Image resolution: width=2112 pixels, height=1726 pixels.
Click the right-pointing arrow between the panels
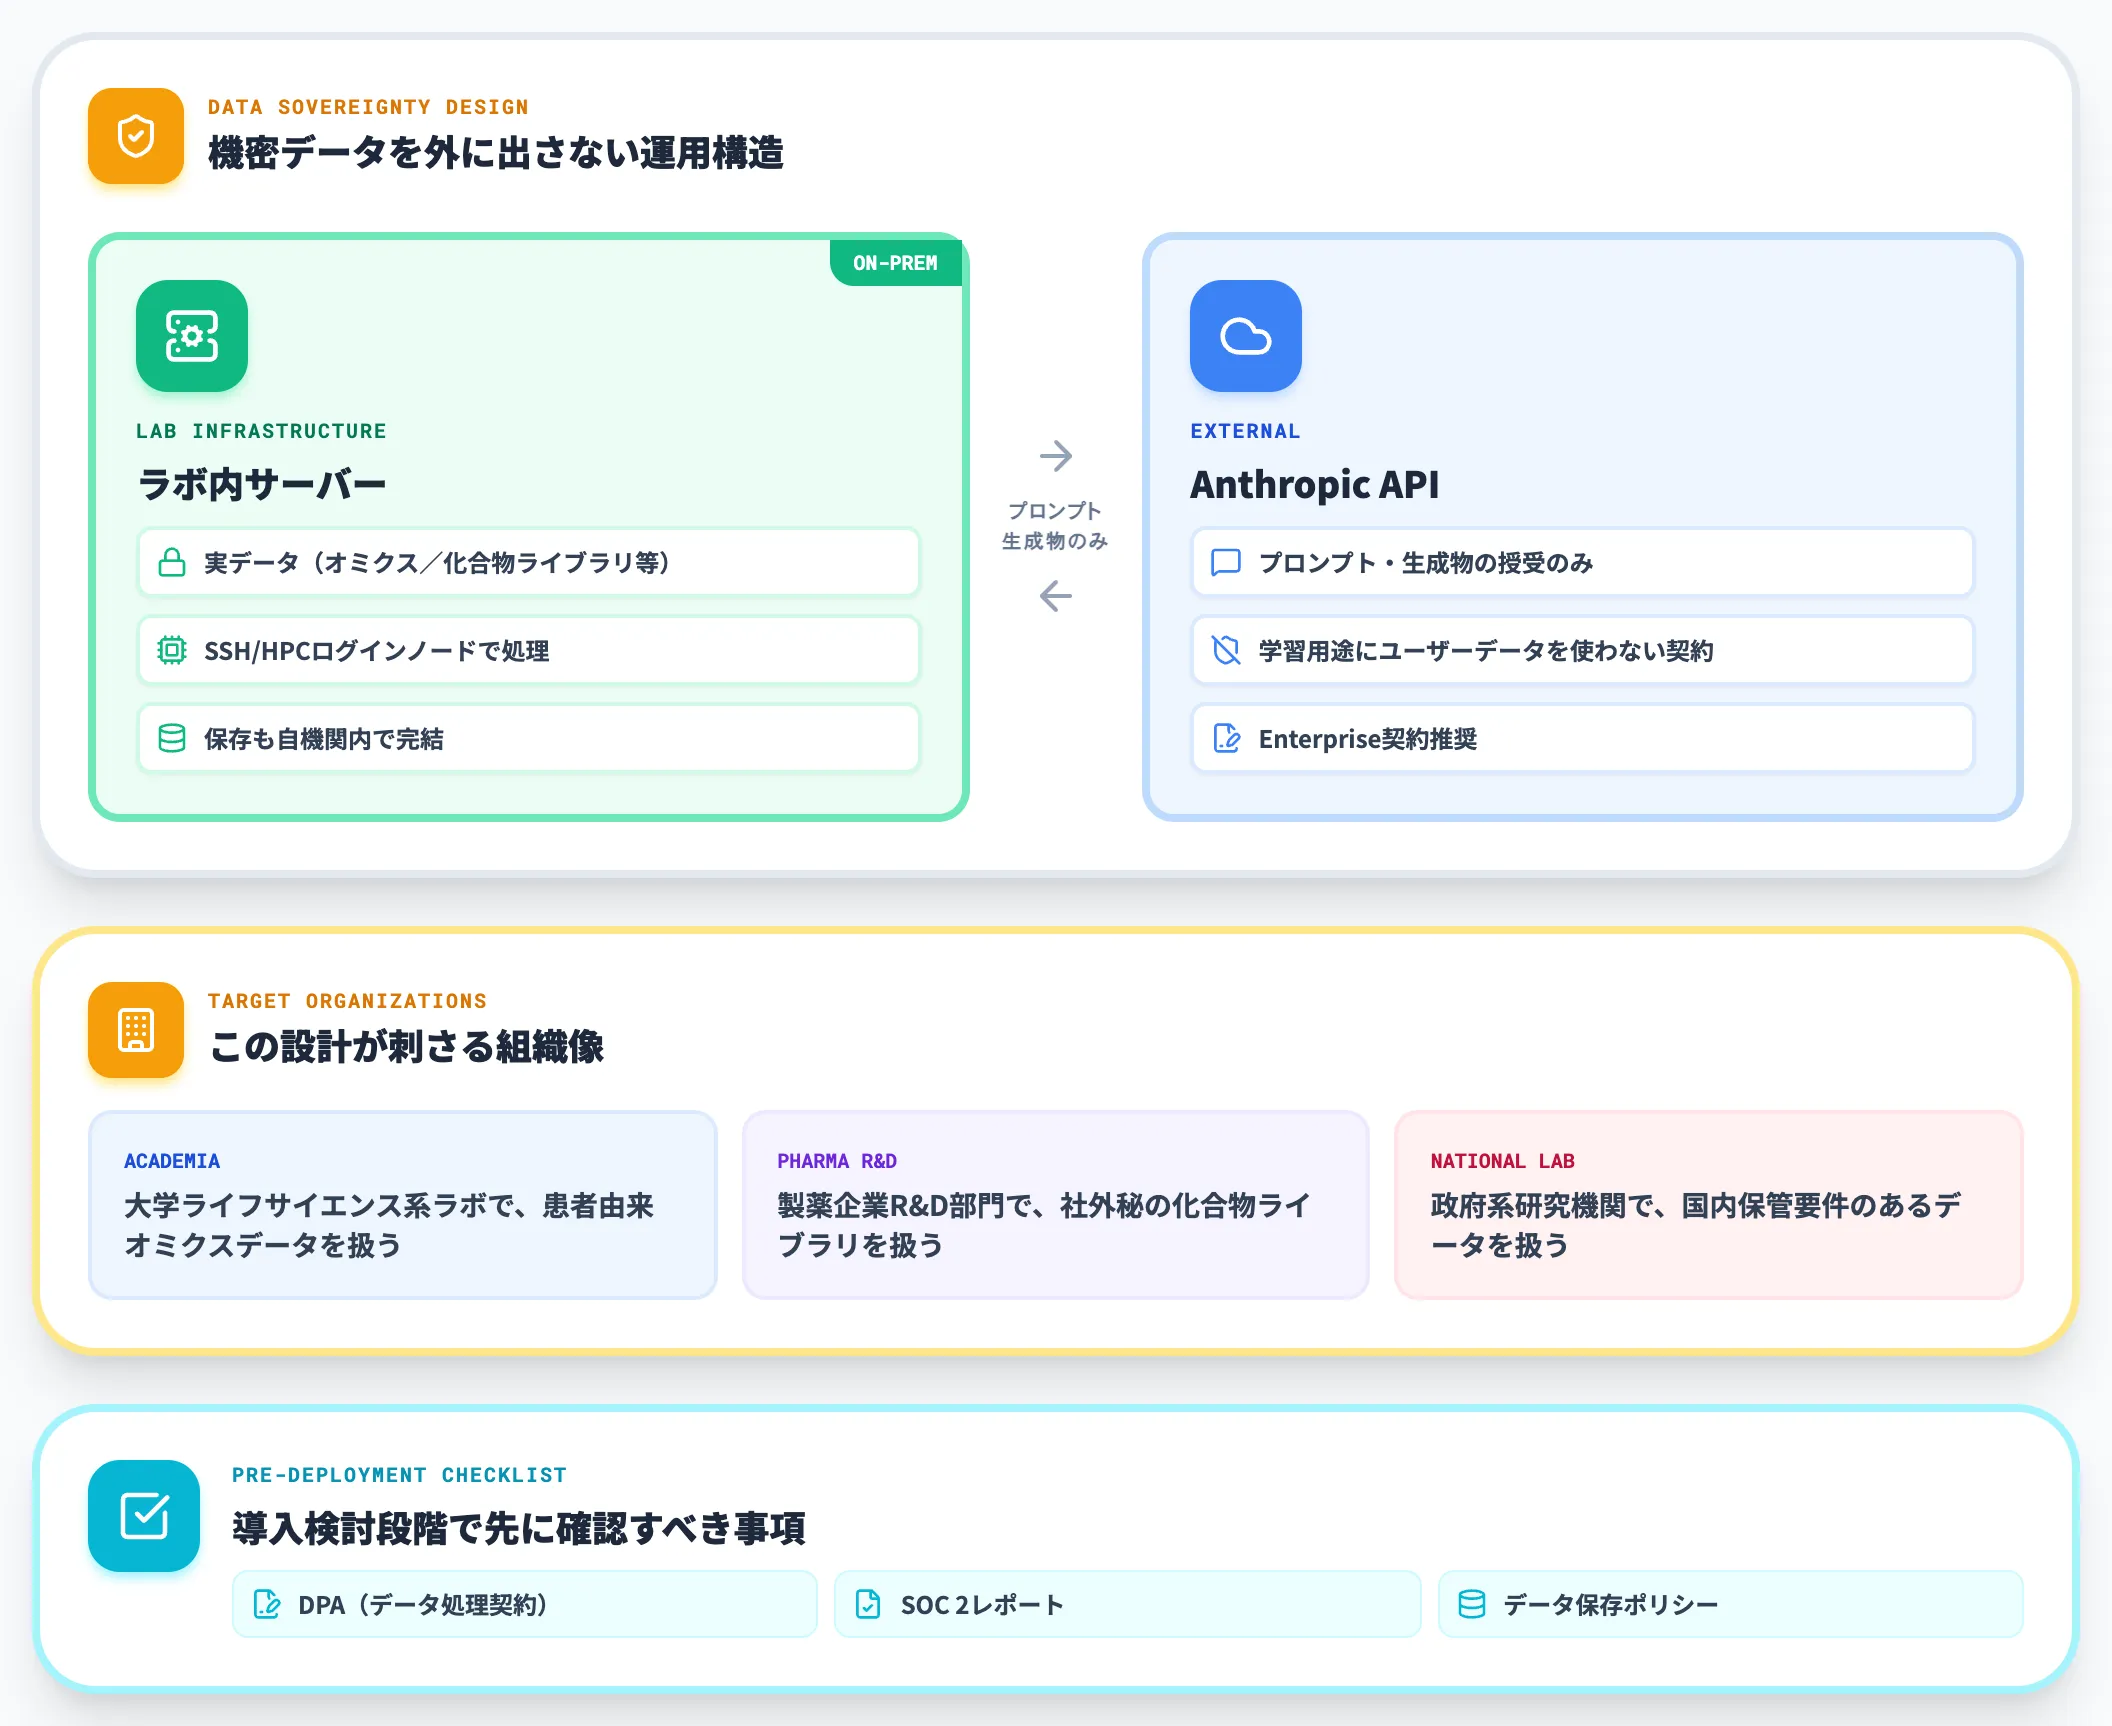pos(1056,456)
